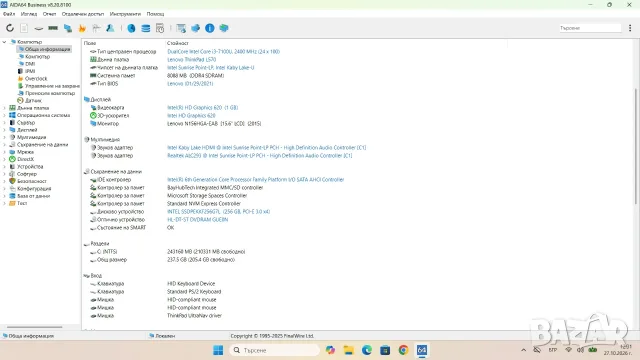640x360 pixels.
Task: Open Copilot from the taskbar
Action: coord(330,350)
